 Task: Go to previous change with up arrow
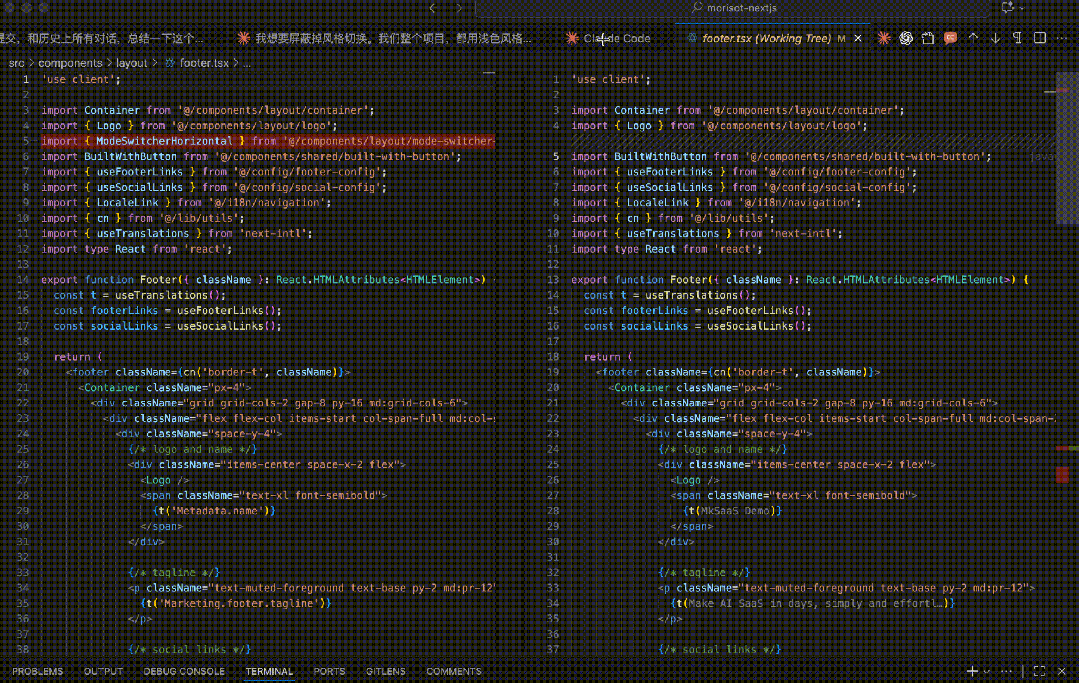[973, 39]
